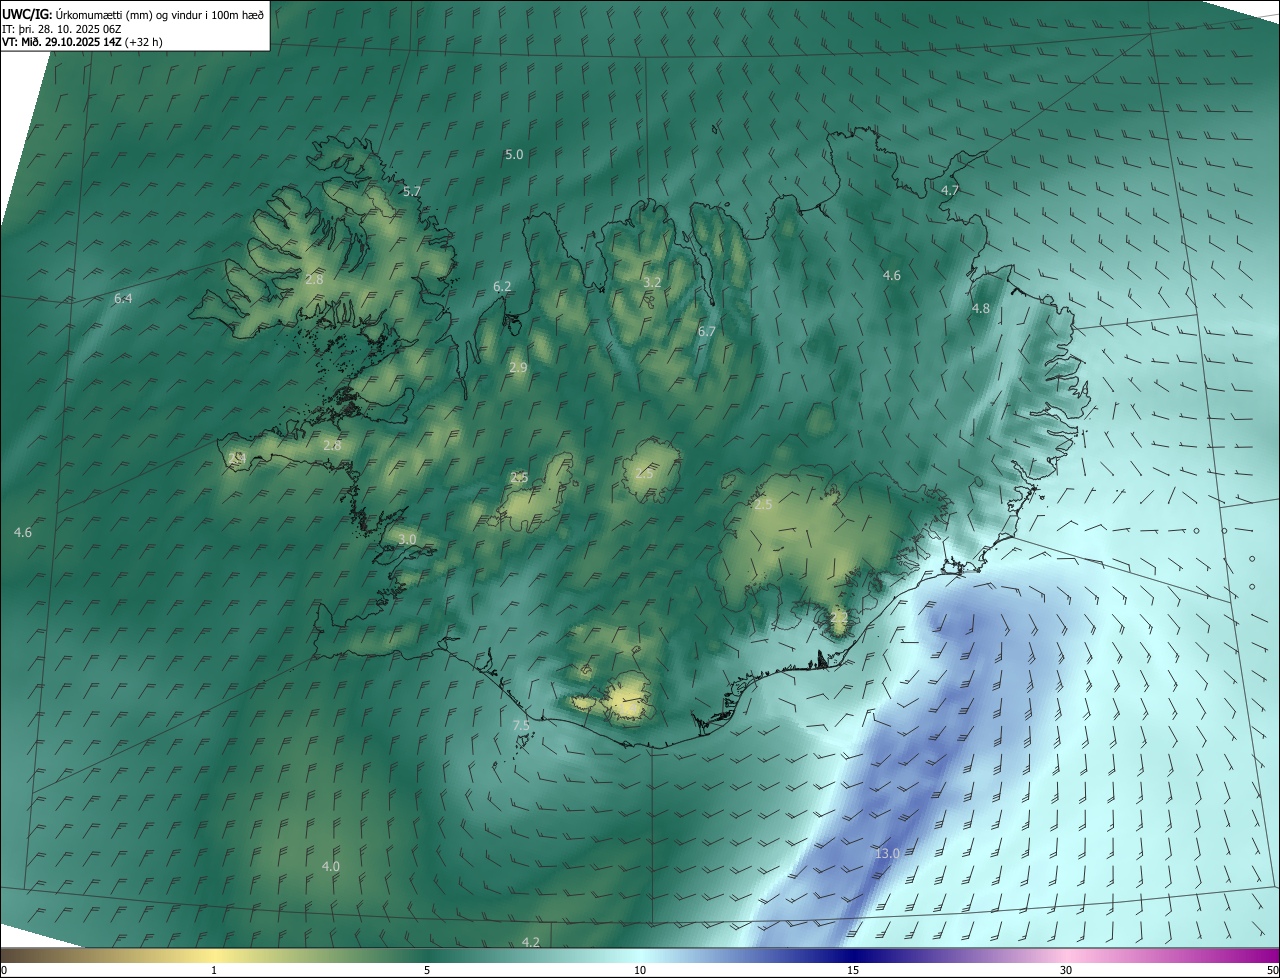Click the 6.7 value on the map
Image resolution: width=1280 pixels, height=978 pixels.
(x=706, y=331)
